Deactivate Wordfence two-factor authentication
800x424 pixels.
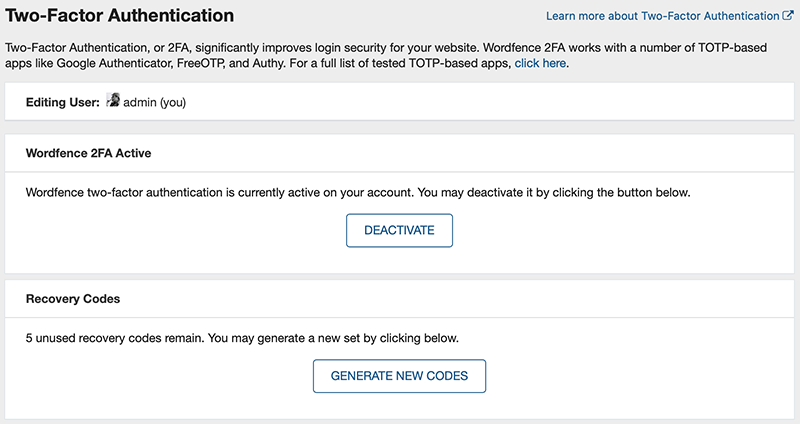399,231
